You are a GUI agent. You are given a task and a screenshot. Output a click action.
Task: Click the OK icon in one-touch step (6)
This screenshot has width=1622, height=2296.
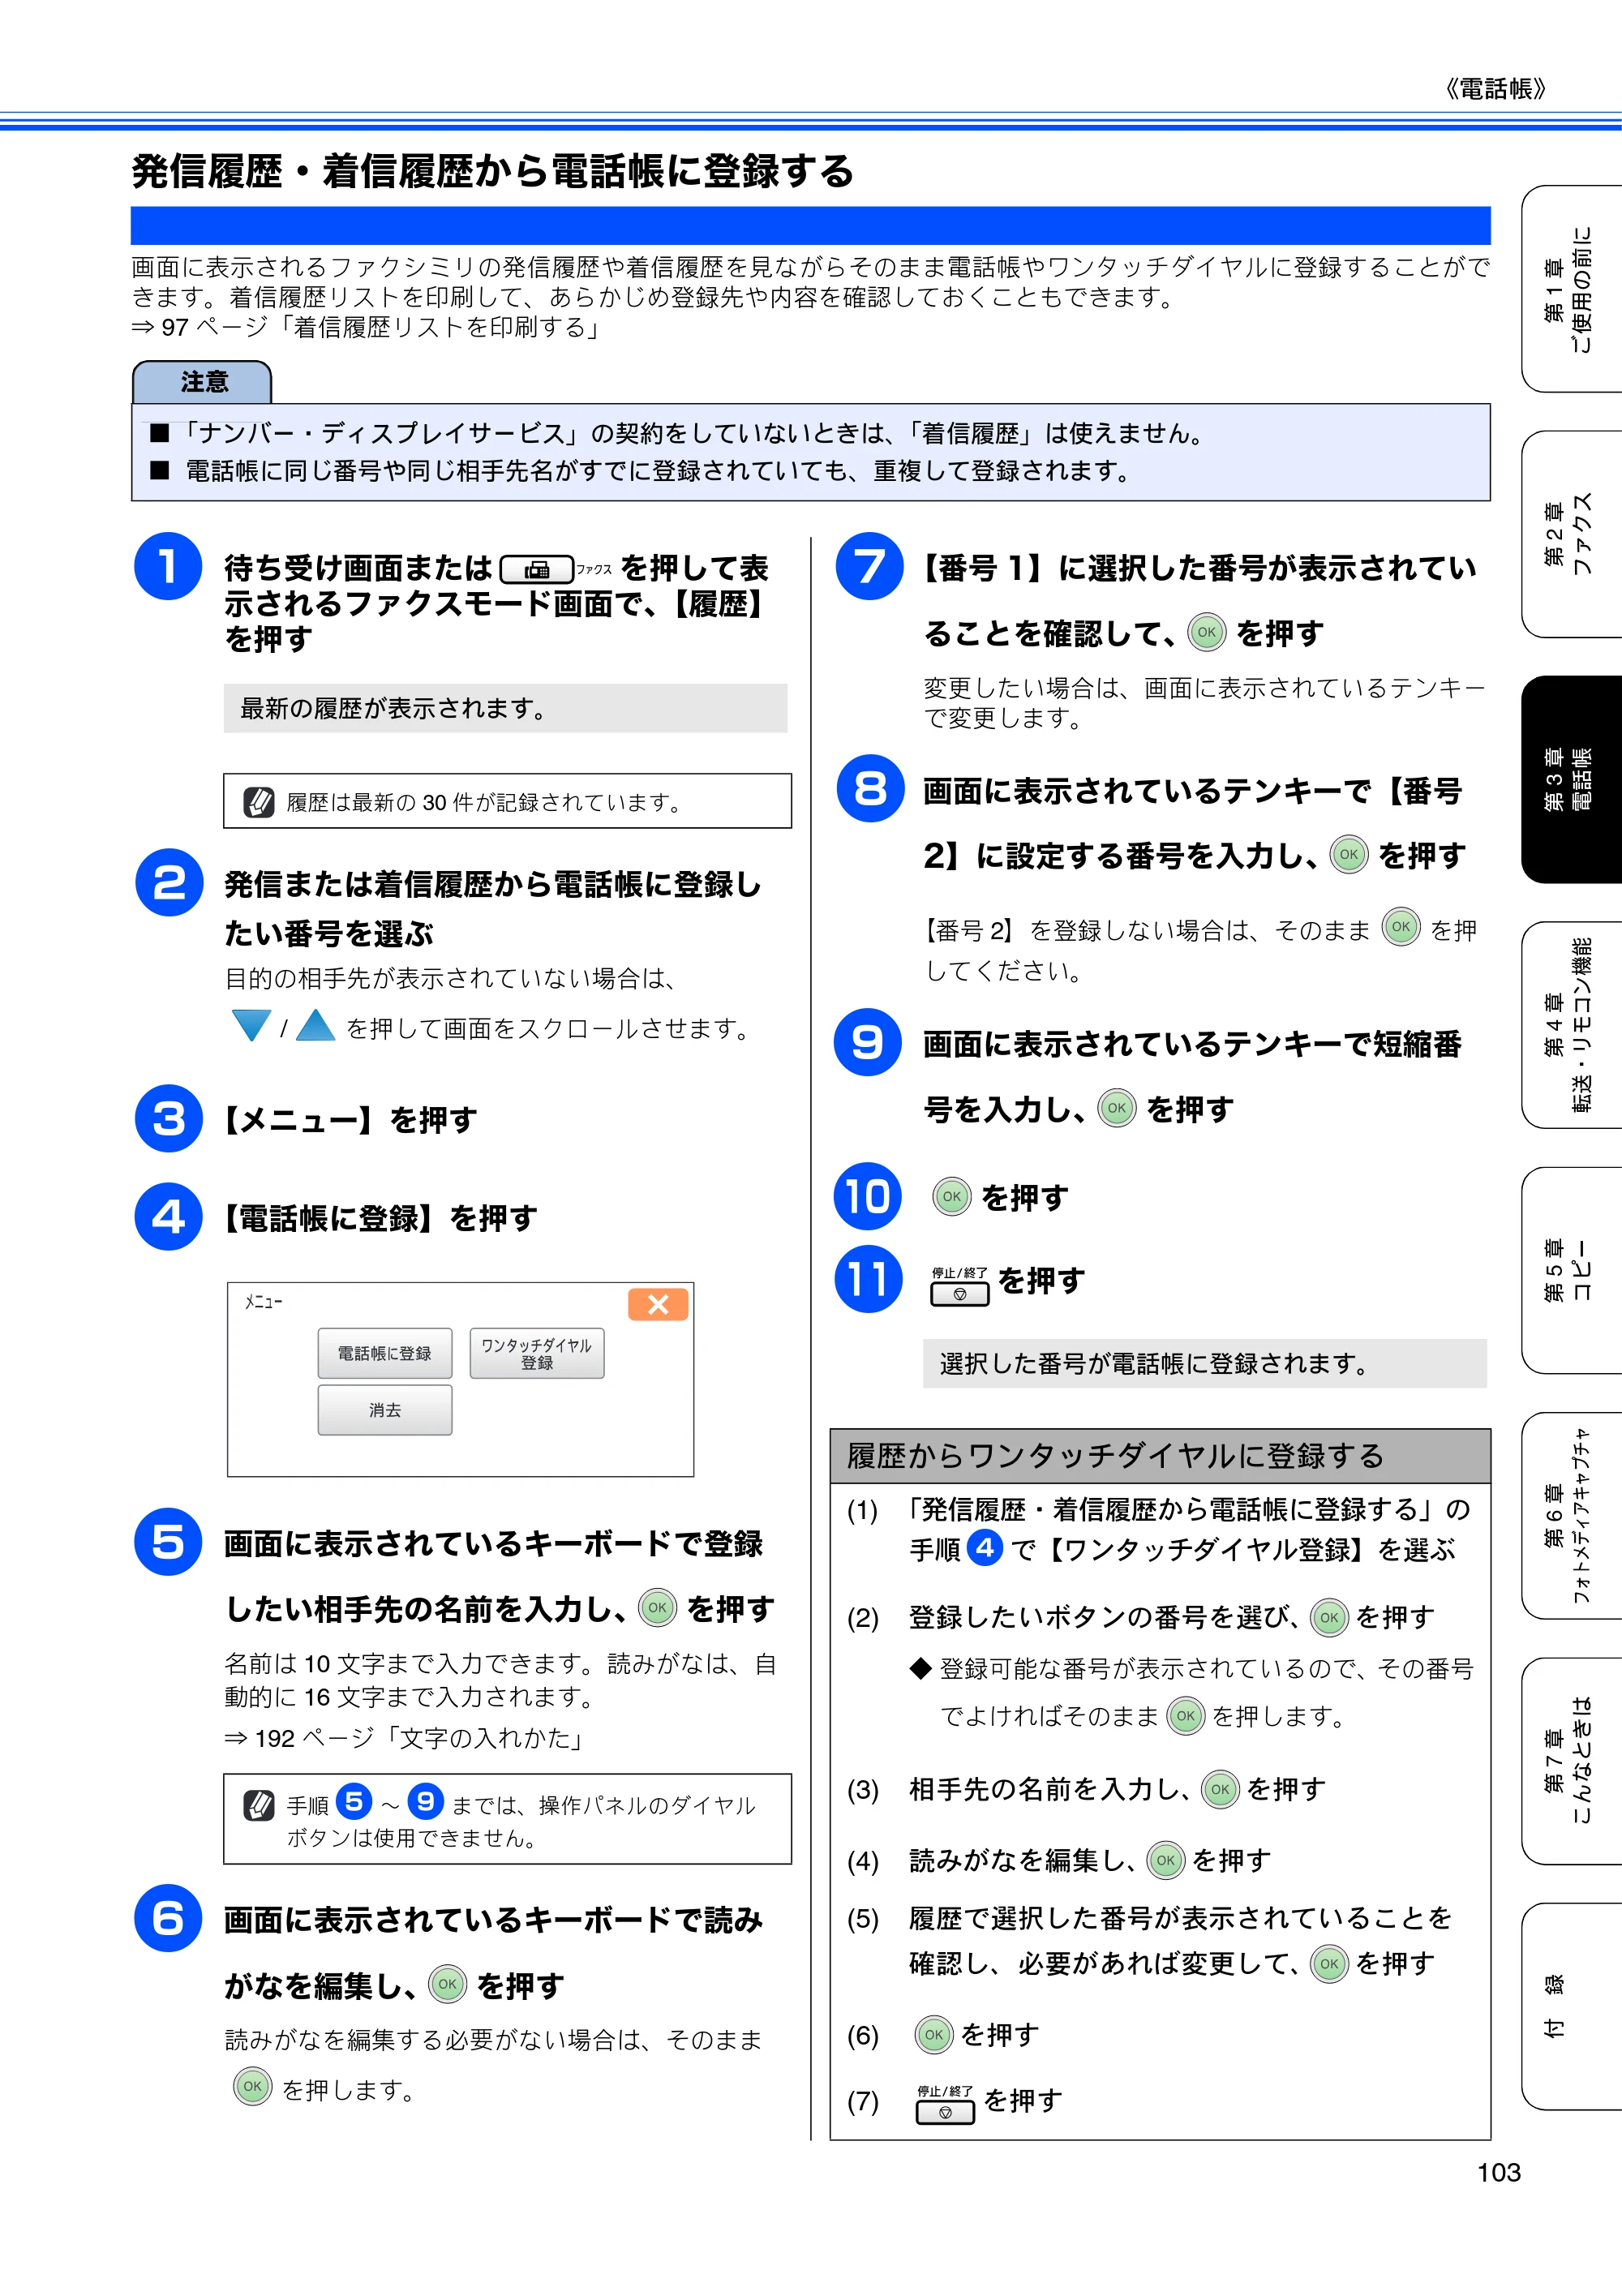coord(934,2034)
